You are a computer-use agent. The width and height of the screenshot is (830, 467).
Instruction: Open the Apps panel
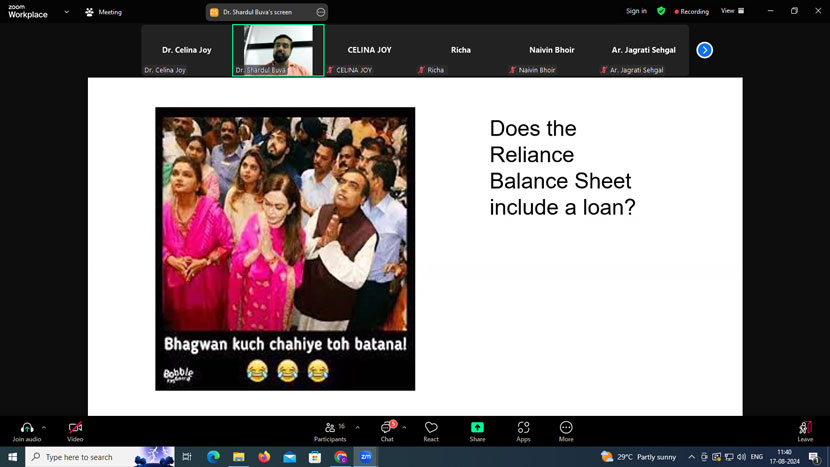click(523, 428)
